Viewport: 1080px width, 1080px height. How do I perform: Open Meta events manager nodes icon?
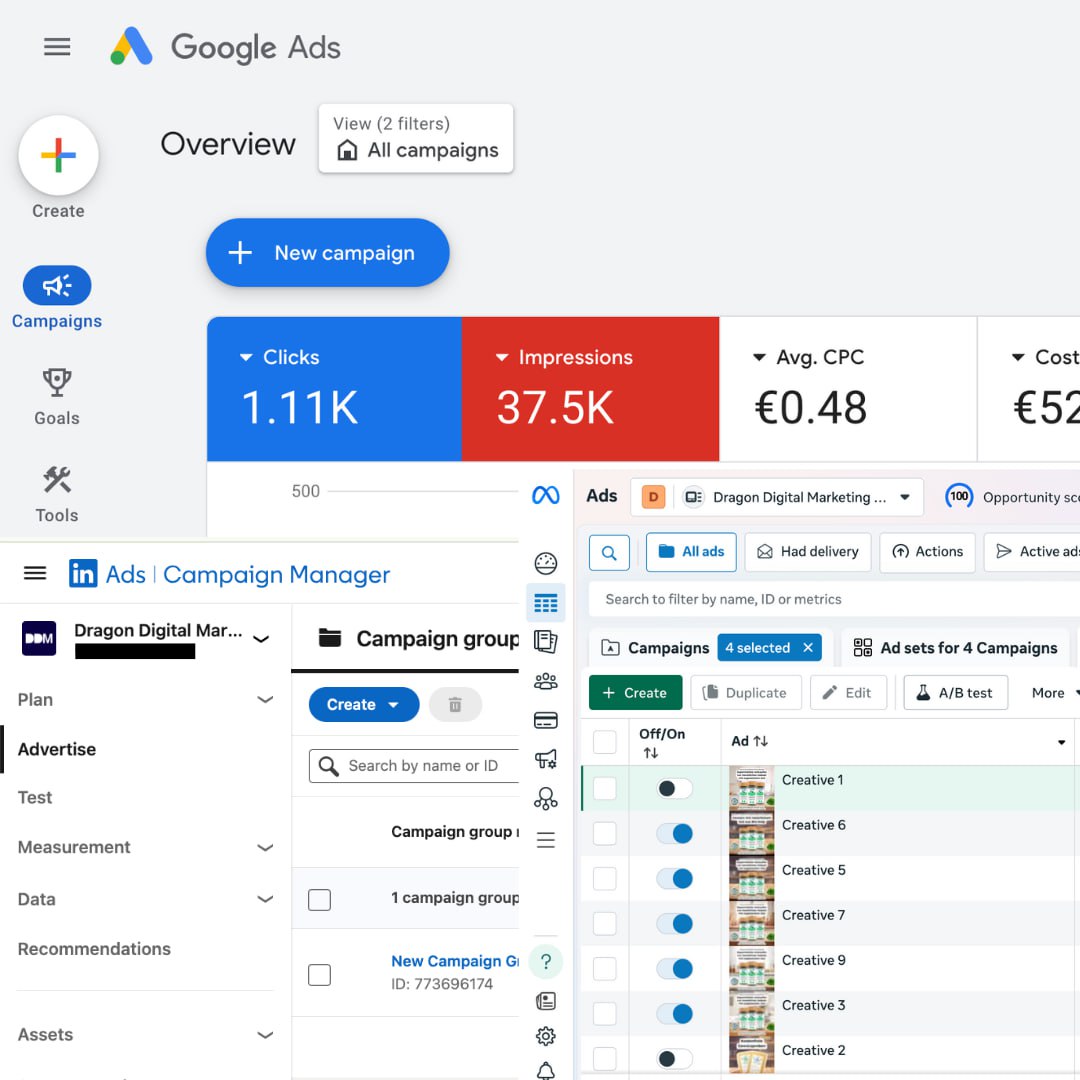point(546,799)
